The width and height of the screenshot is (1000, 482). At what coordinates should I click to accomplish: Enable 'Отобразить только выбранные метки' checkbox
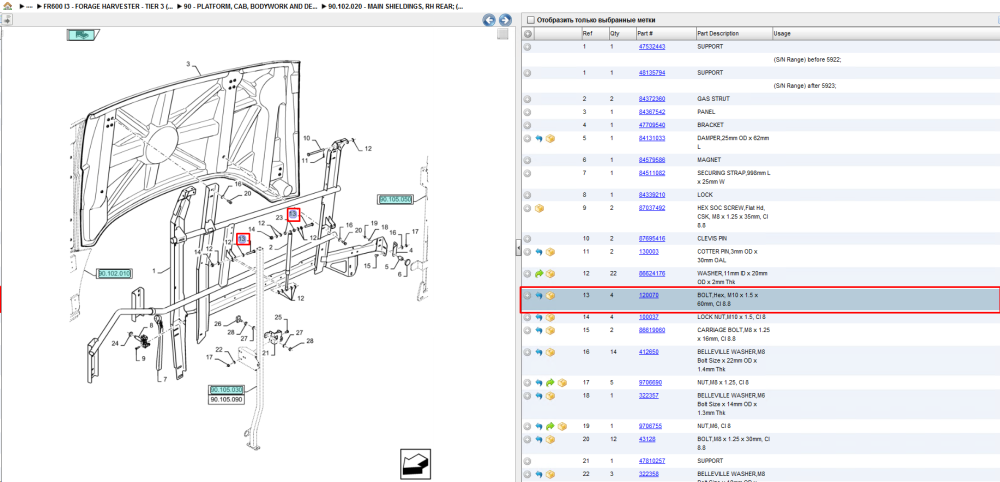tap(531, 20)
